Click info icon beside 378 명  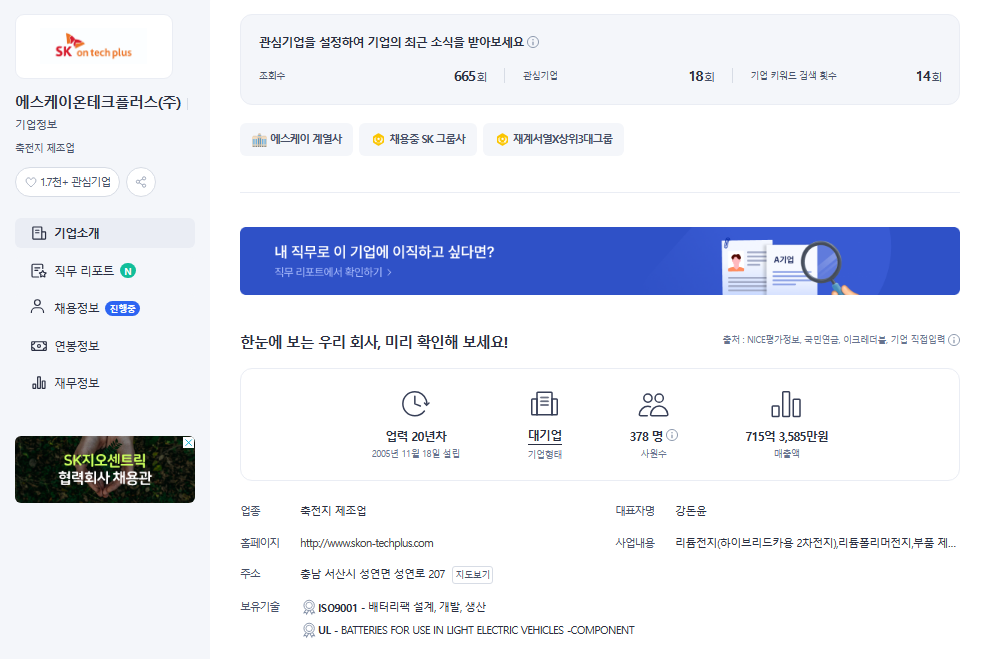[x=672, y=436]
